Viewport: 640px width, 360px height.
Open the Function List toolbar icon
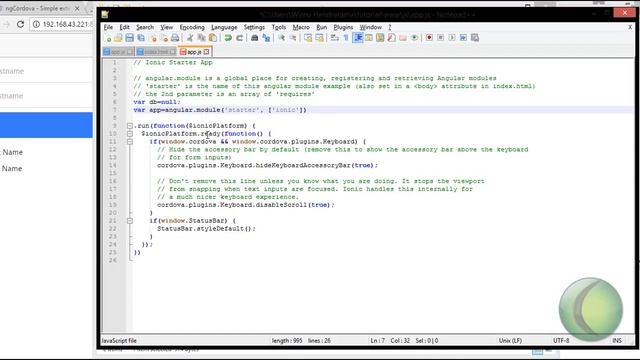point(391,38)
